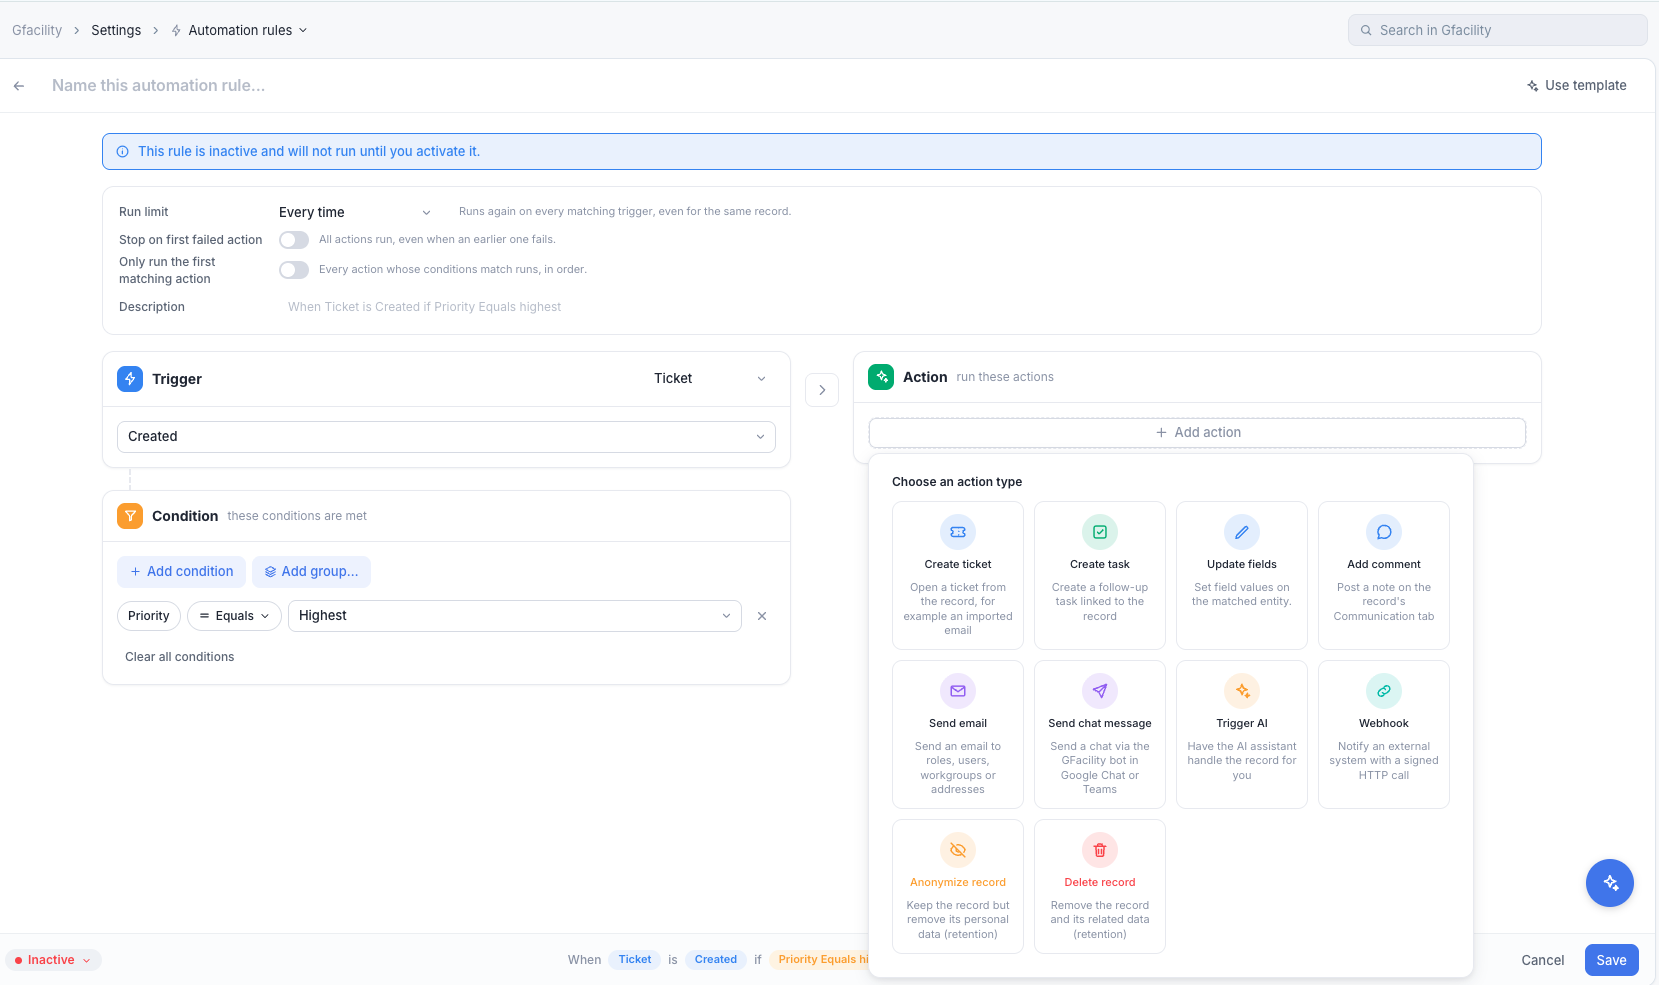Image resolution: width=1659 pixels, height=985 pixels.
Task: Click the Save button
Action: (x=1611, y=960)
